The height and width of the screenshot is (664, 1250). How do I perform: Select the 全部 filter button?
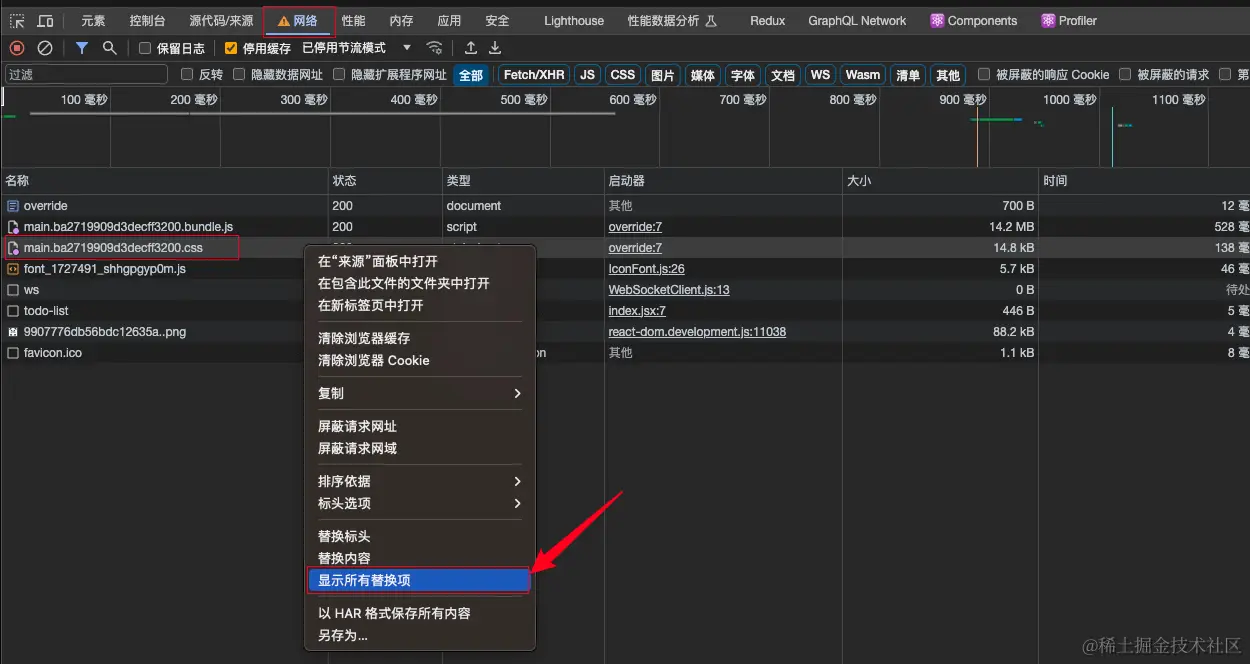tap(471, 75)
